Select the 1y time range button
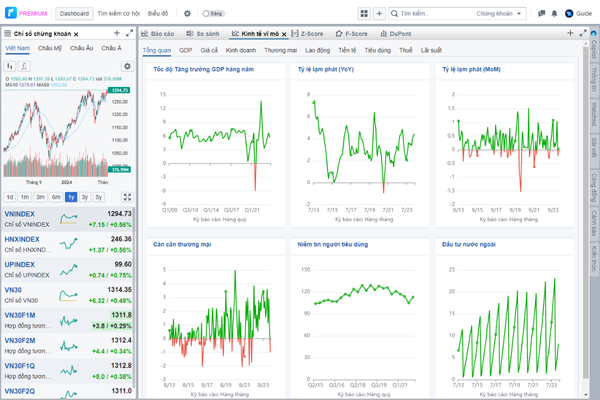The image size is (600, 400). coord(70,197)
